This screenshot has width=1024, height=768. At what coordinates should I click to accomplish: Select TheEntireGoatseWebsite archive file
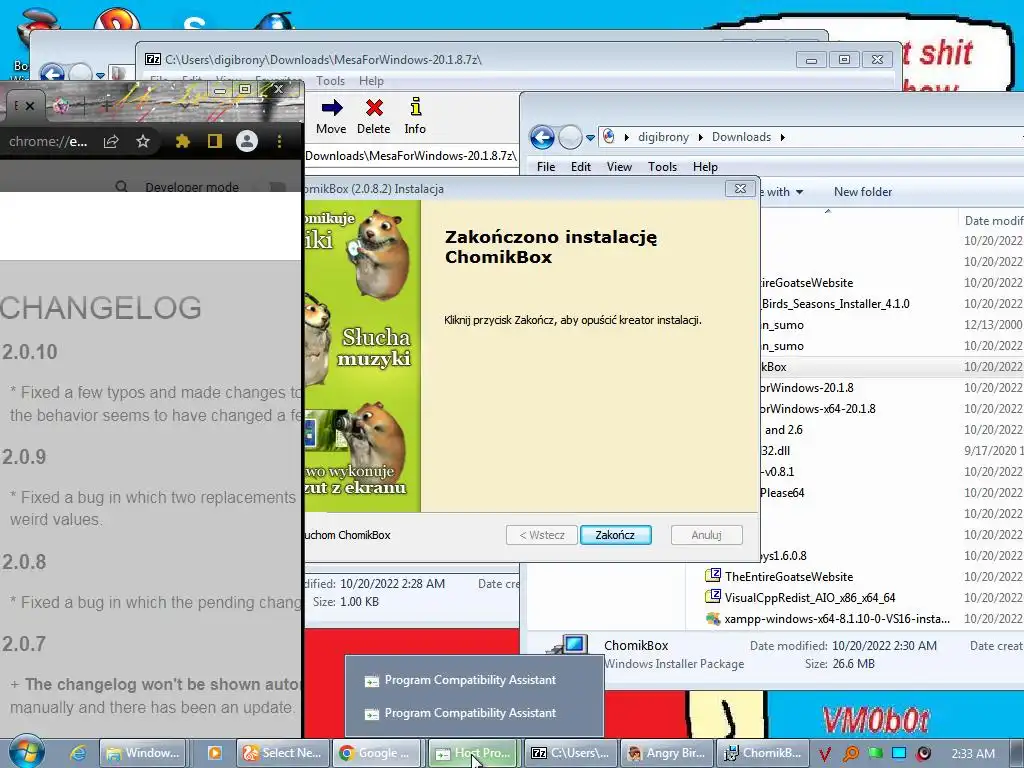pyautogui.click(x=788, y=577)
